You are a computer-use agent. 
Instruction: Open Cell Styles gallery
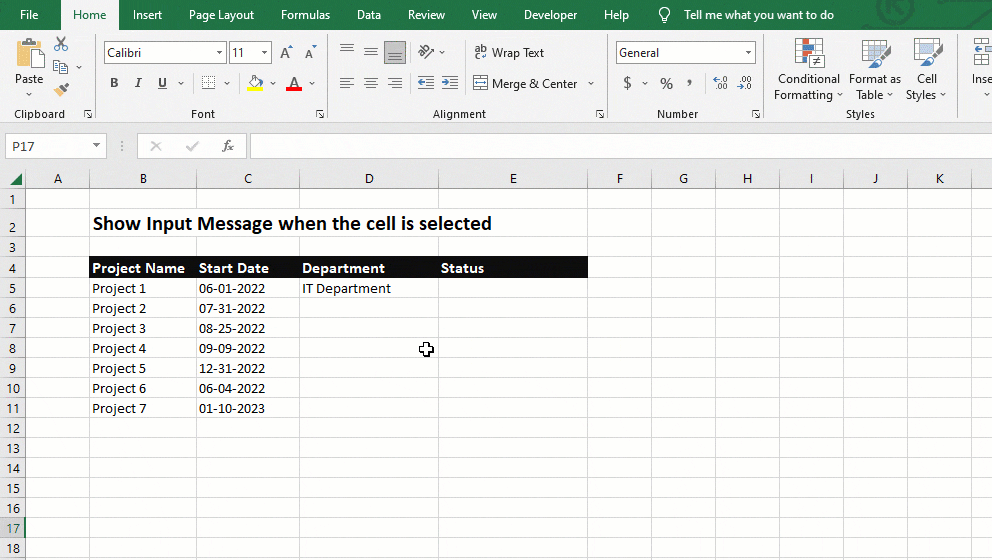pos(926,70)
